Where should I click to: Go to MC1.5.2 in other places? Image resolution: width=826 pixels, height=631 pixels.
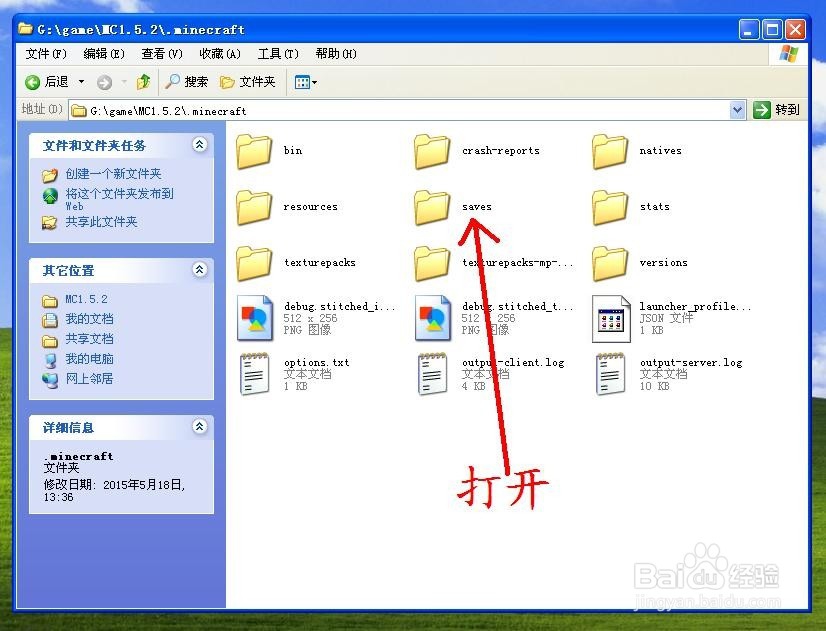(x=86, y=299)
